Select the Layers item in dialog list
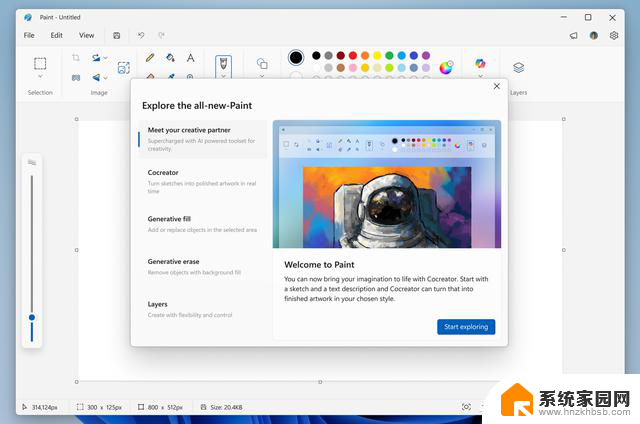 203,309
